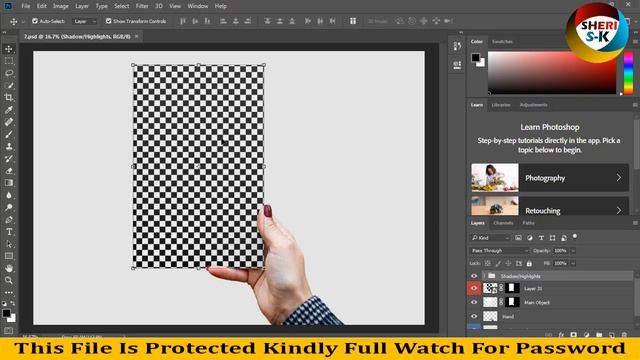Switch to the Swatches tab

tap(502, 42)
